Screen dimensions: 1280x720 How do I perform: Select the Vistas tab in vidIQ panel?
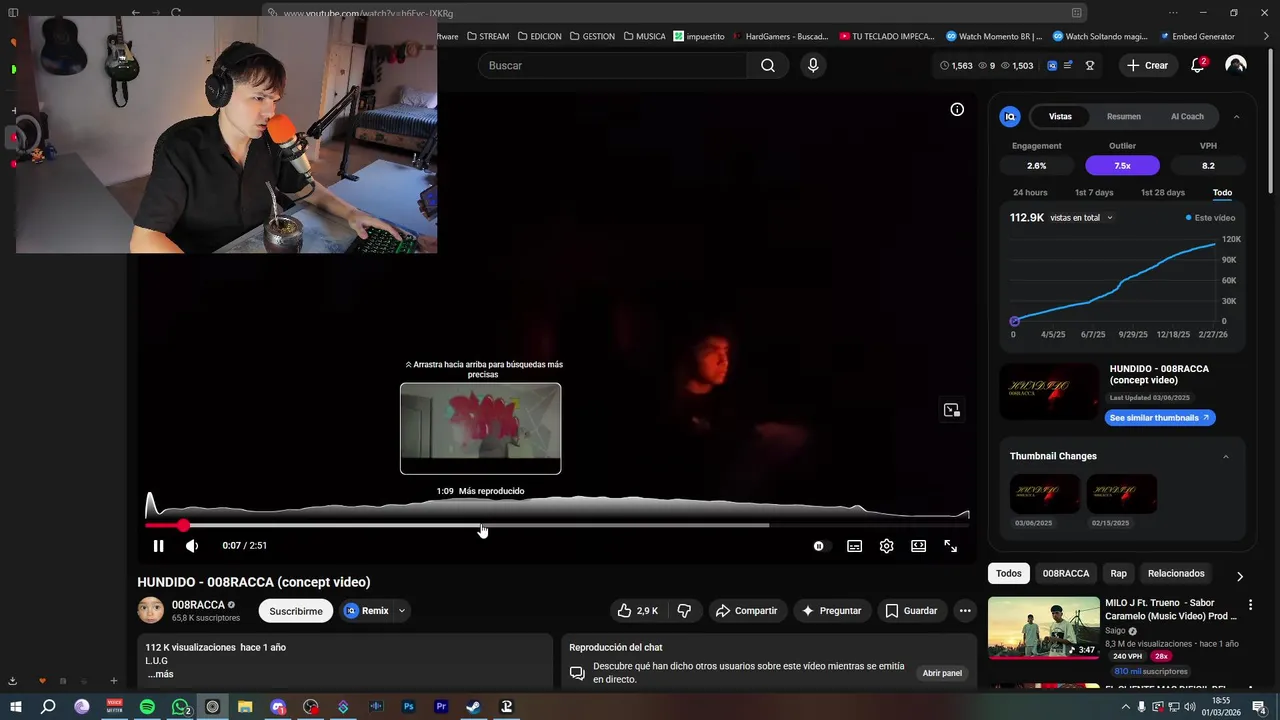point(1060,116)
